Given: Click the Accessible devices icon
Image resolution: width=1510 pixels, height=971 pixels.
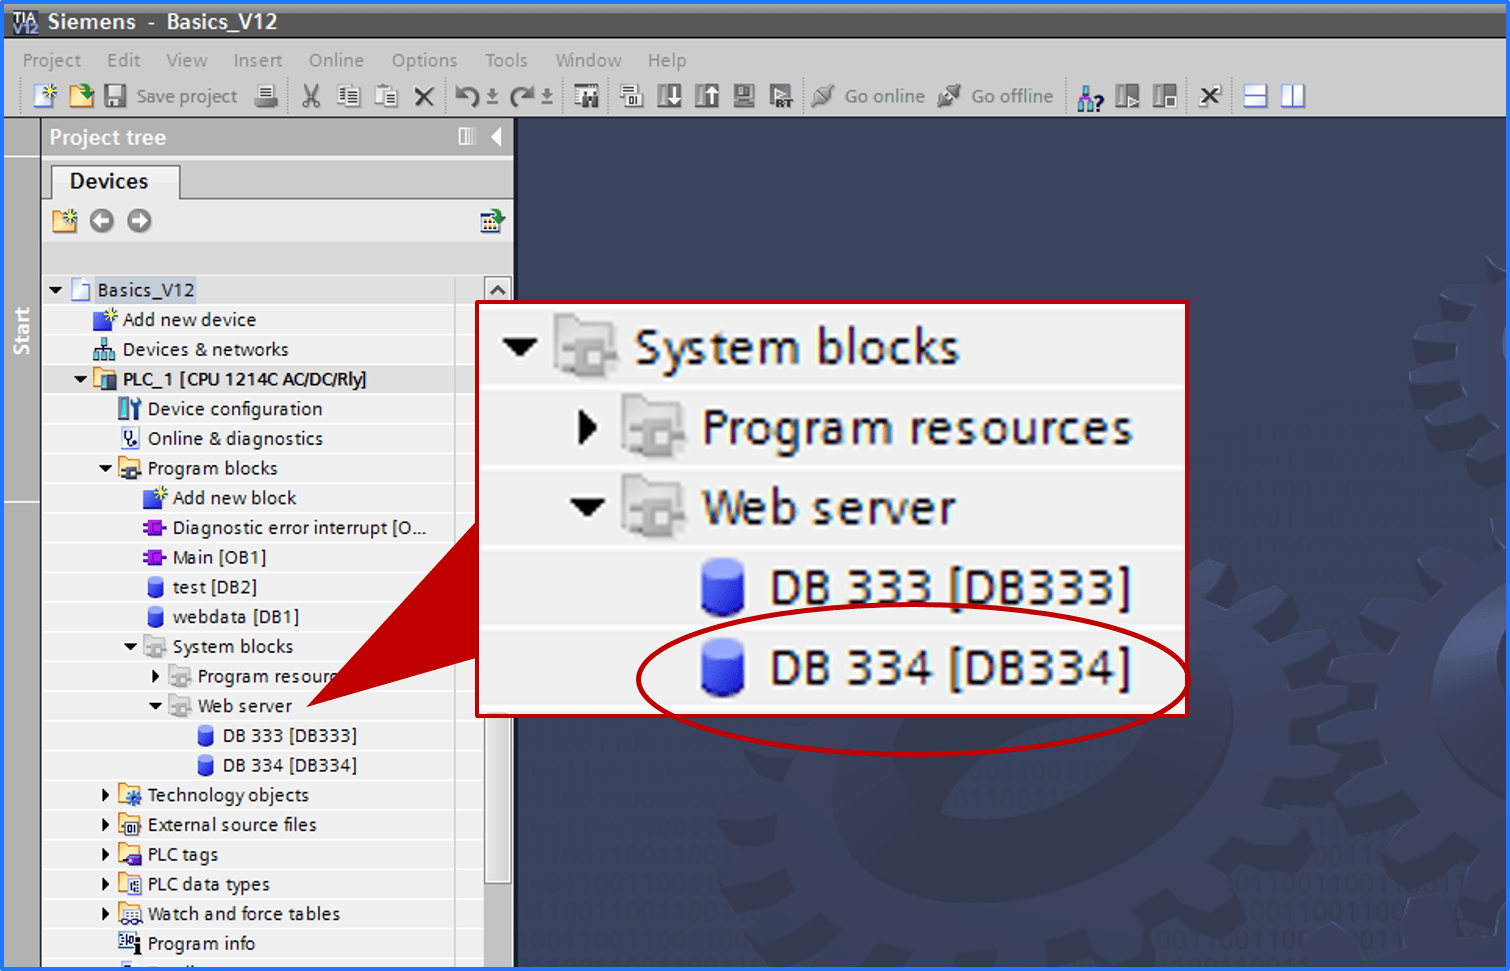Looking at the screenshot, I should click(1090, 97).
